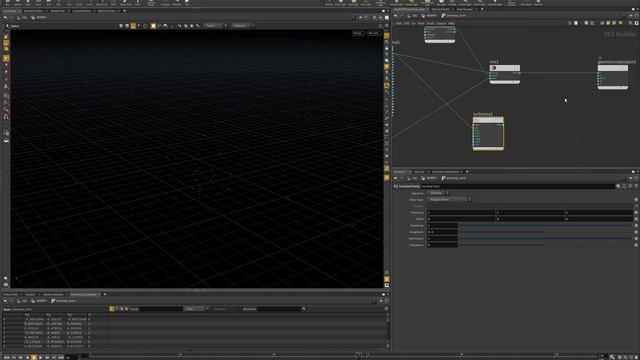640x360 pixels.
Task: Click the third Offset input field
Action: 599,219
